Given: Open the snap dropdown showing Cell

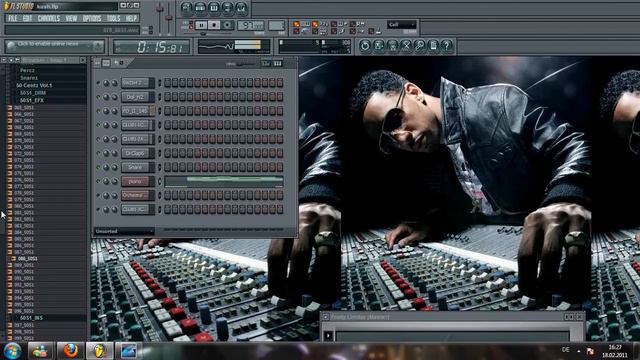Looking at the screenshot, I should click(402, 24).
